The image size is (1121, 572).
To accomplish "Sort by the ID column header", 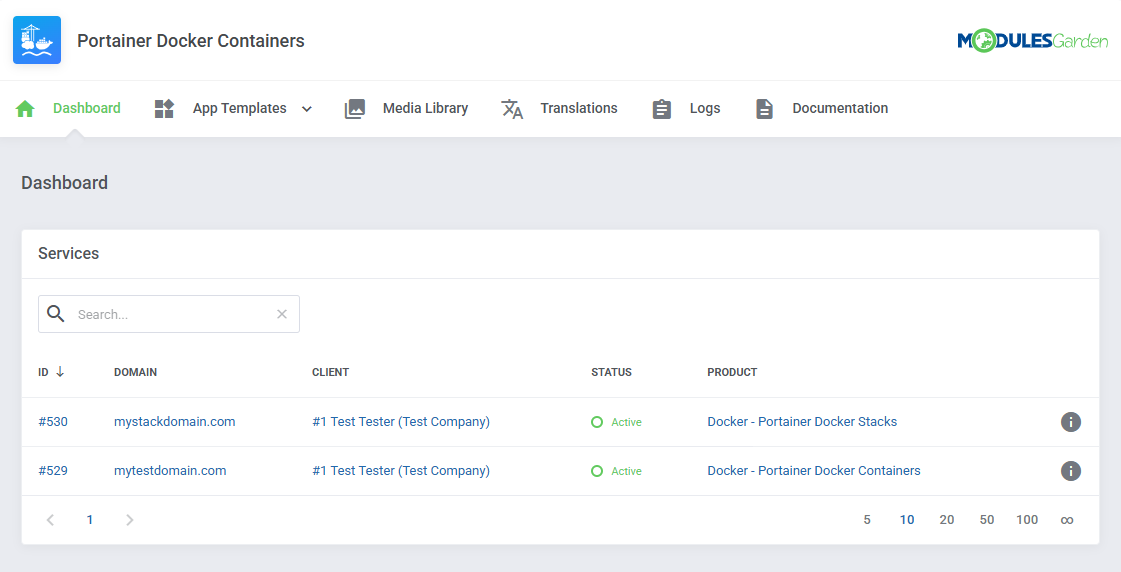I will click(x=44, y=372).
